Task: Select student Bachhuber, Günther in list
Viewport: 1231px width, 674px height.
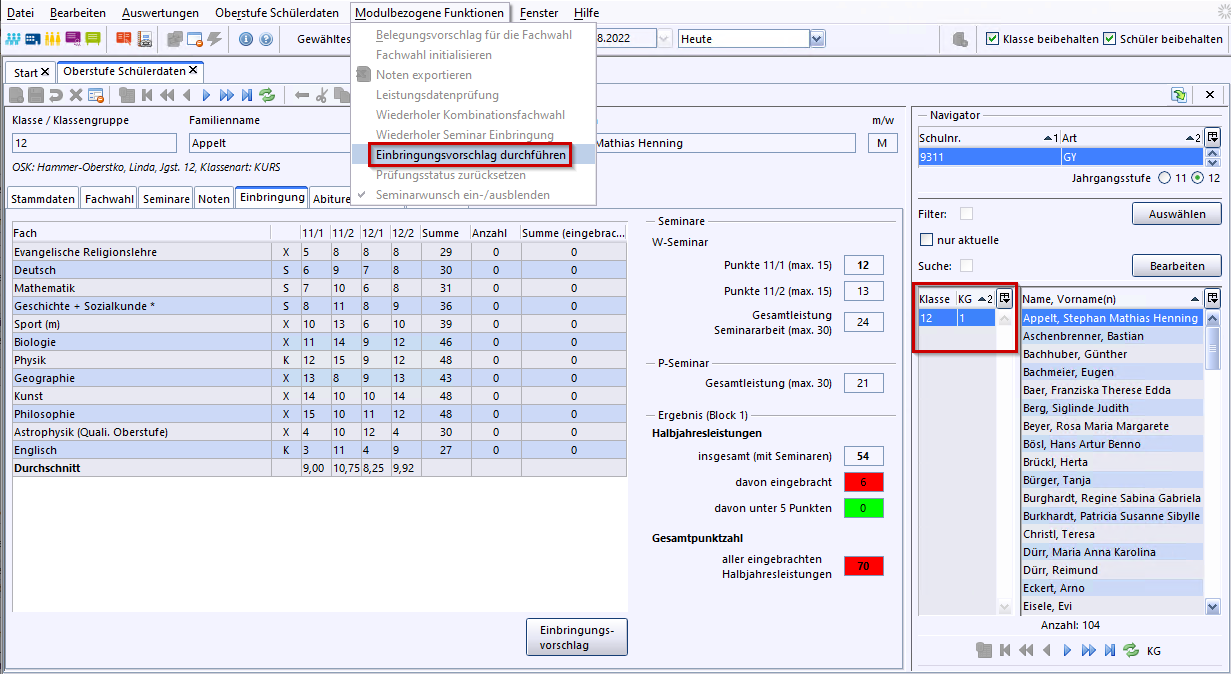Action: [x=1112, y=354]
